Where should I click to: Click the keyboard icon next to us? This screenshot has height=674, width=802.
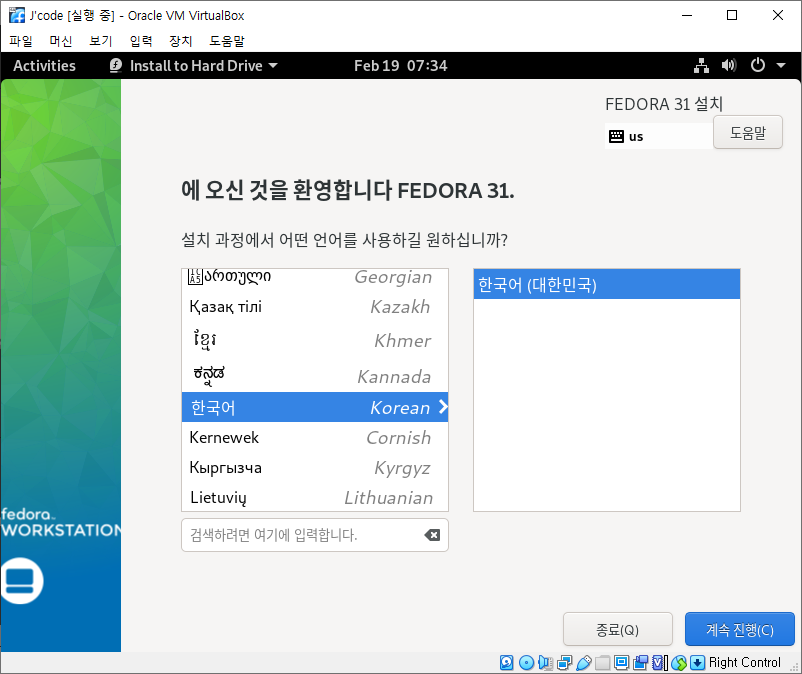tap(616, 136)
